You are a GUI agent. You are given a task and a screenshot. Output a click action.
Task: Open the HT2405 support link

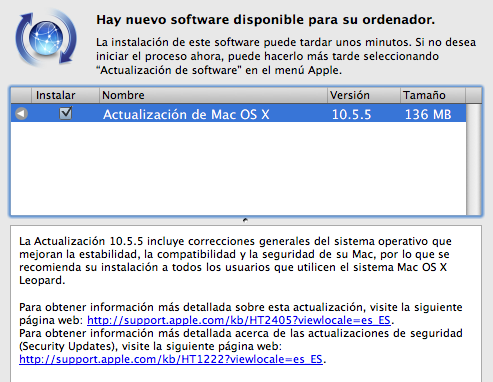(x=239, y=320)
